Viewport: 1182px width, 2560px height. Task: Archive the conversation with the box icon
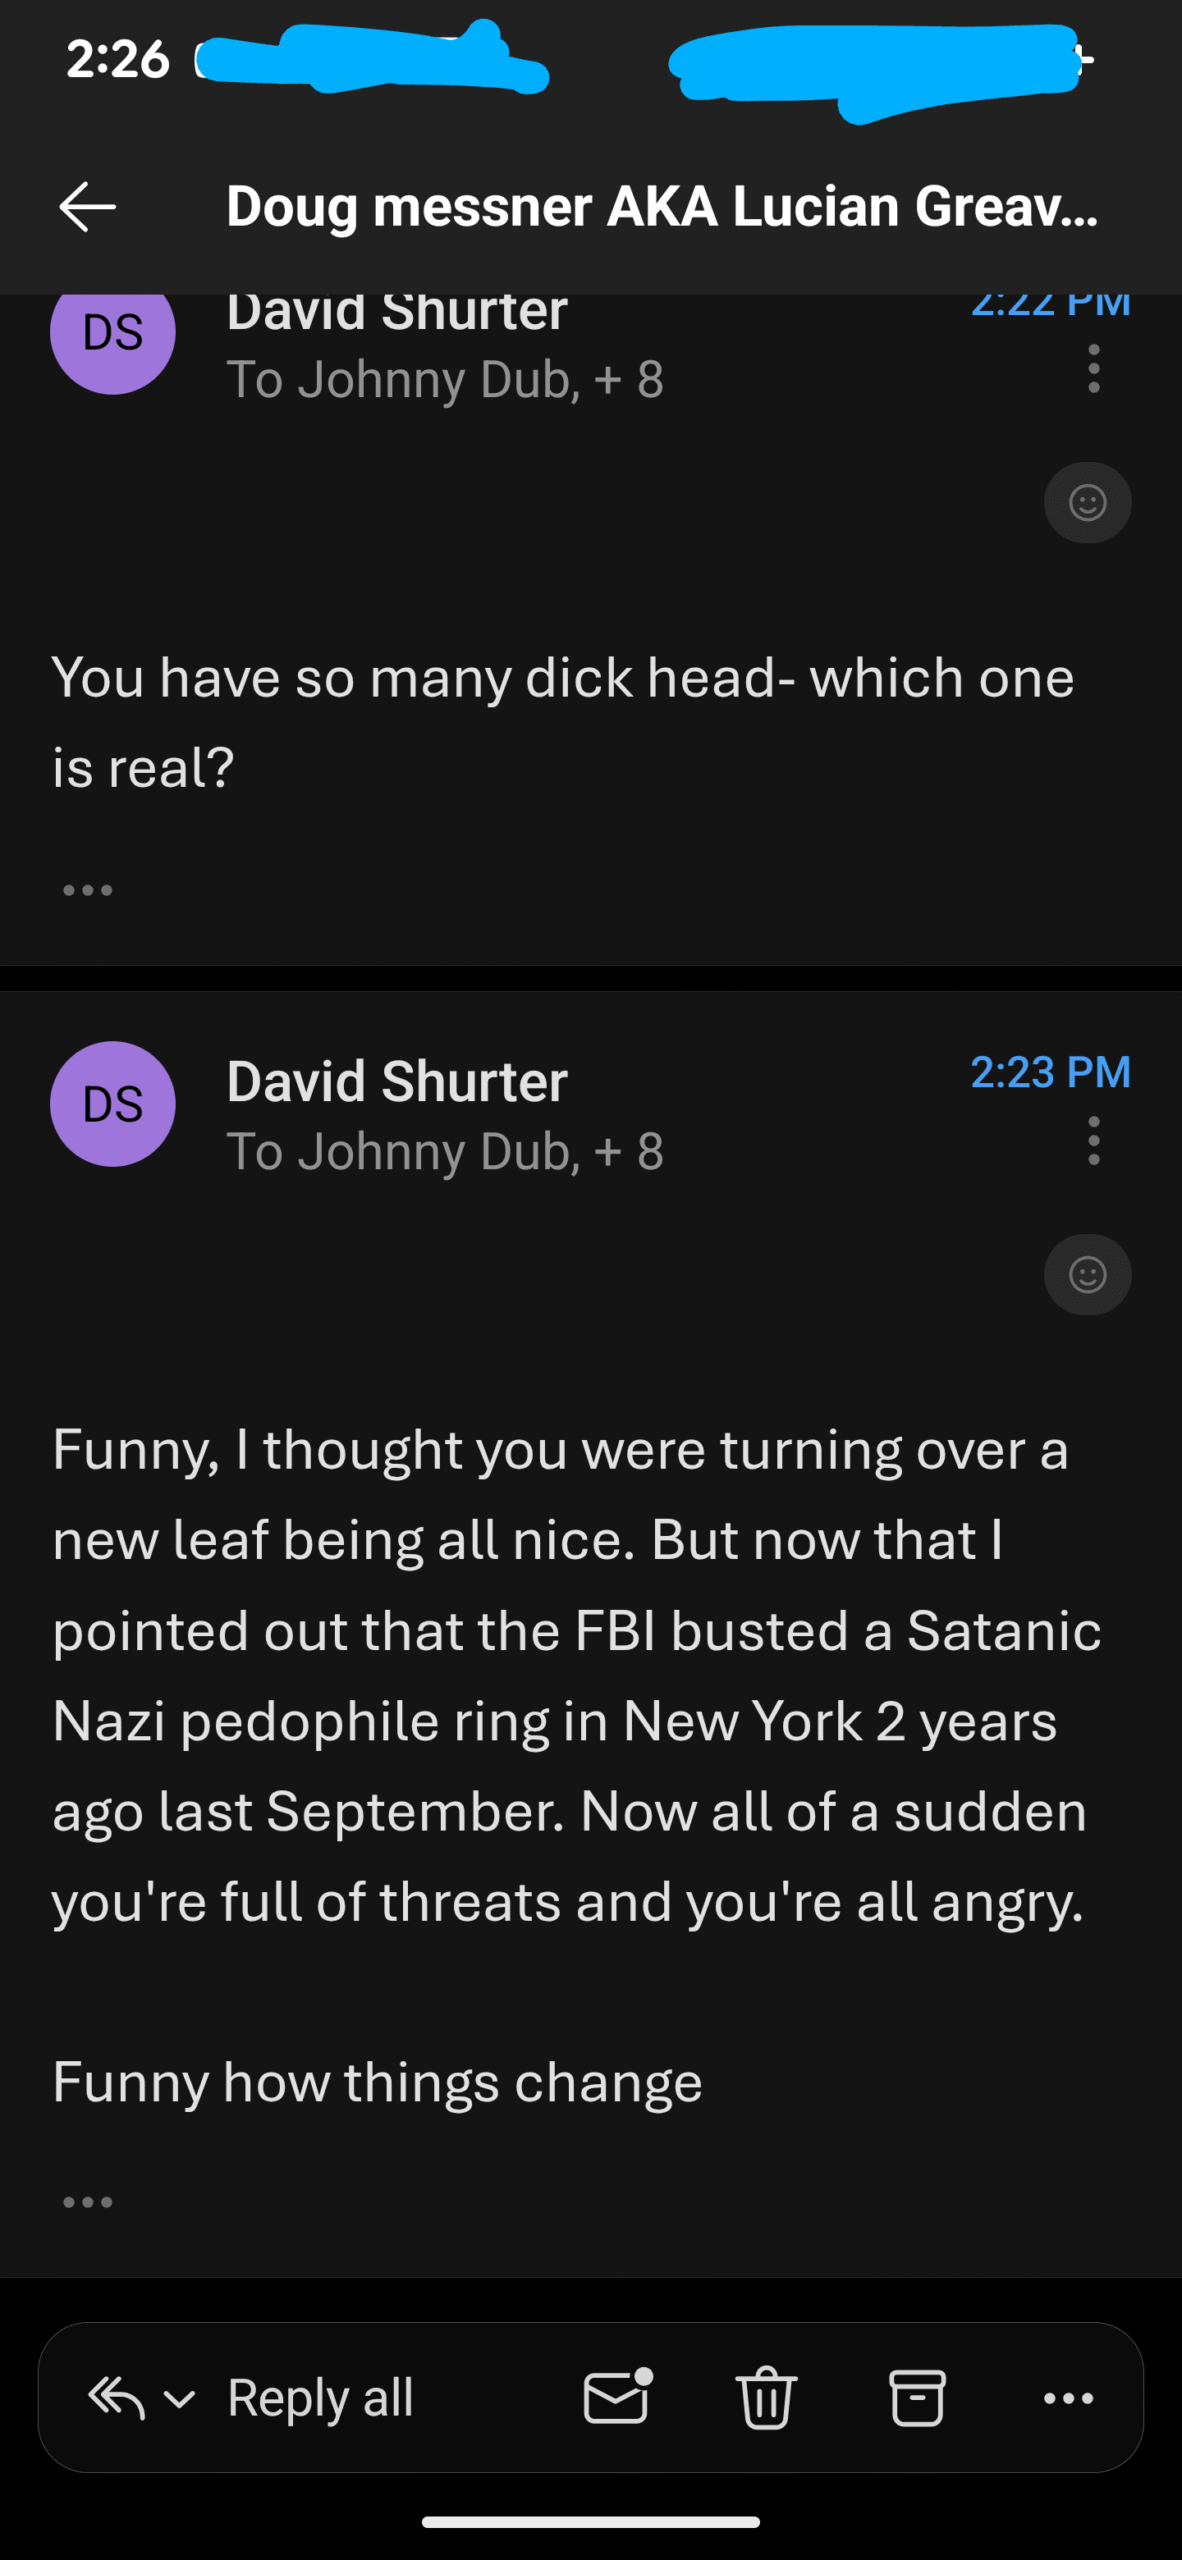click(917, 2397)
